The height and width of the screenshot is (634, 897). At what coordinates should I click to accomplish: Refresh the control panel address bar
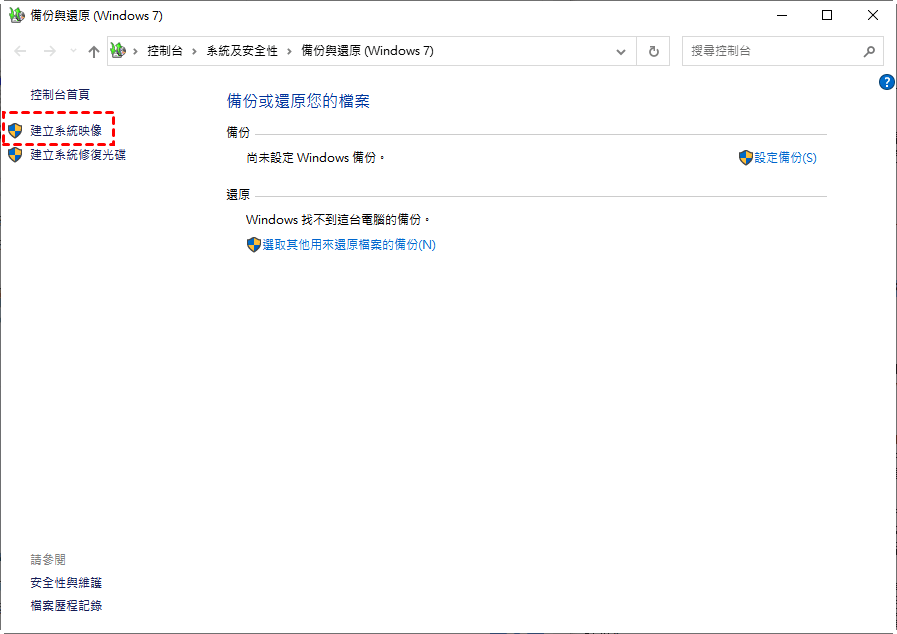(654, 51)
